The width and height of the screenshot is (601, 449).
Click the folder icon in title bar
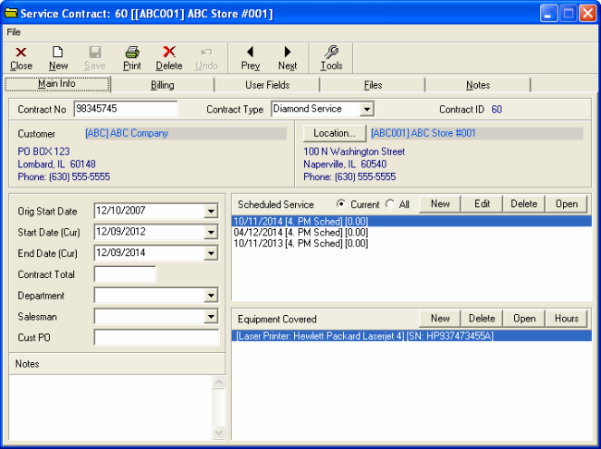11,13
